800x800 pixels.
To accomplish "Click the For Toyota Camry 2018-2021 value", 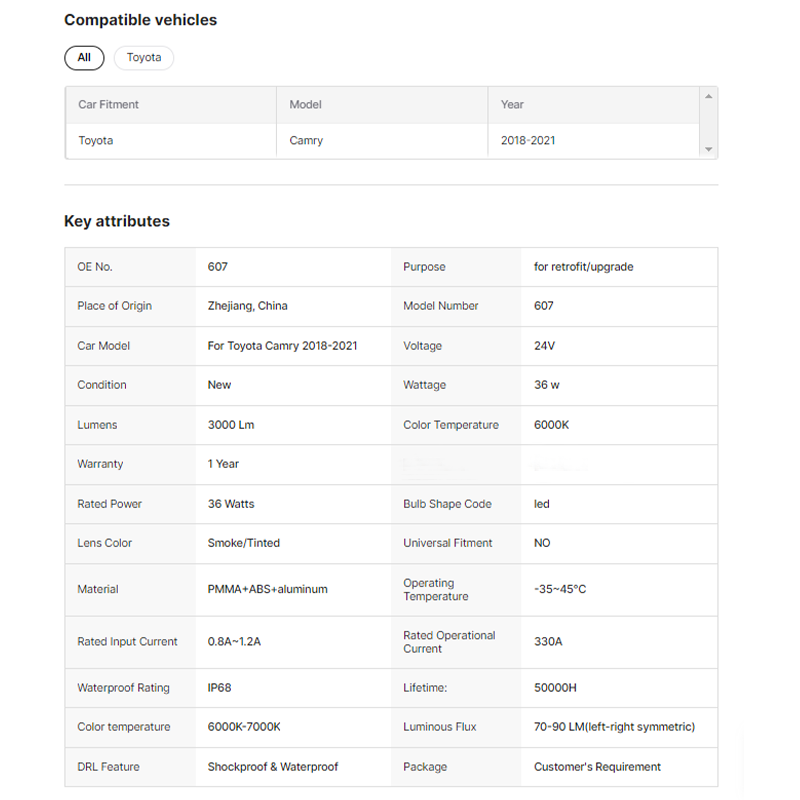I will (282, 346).
